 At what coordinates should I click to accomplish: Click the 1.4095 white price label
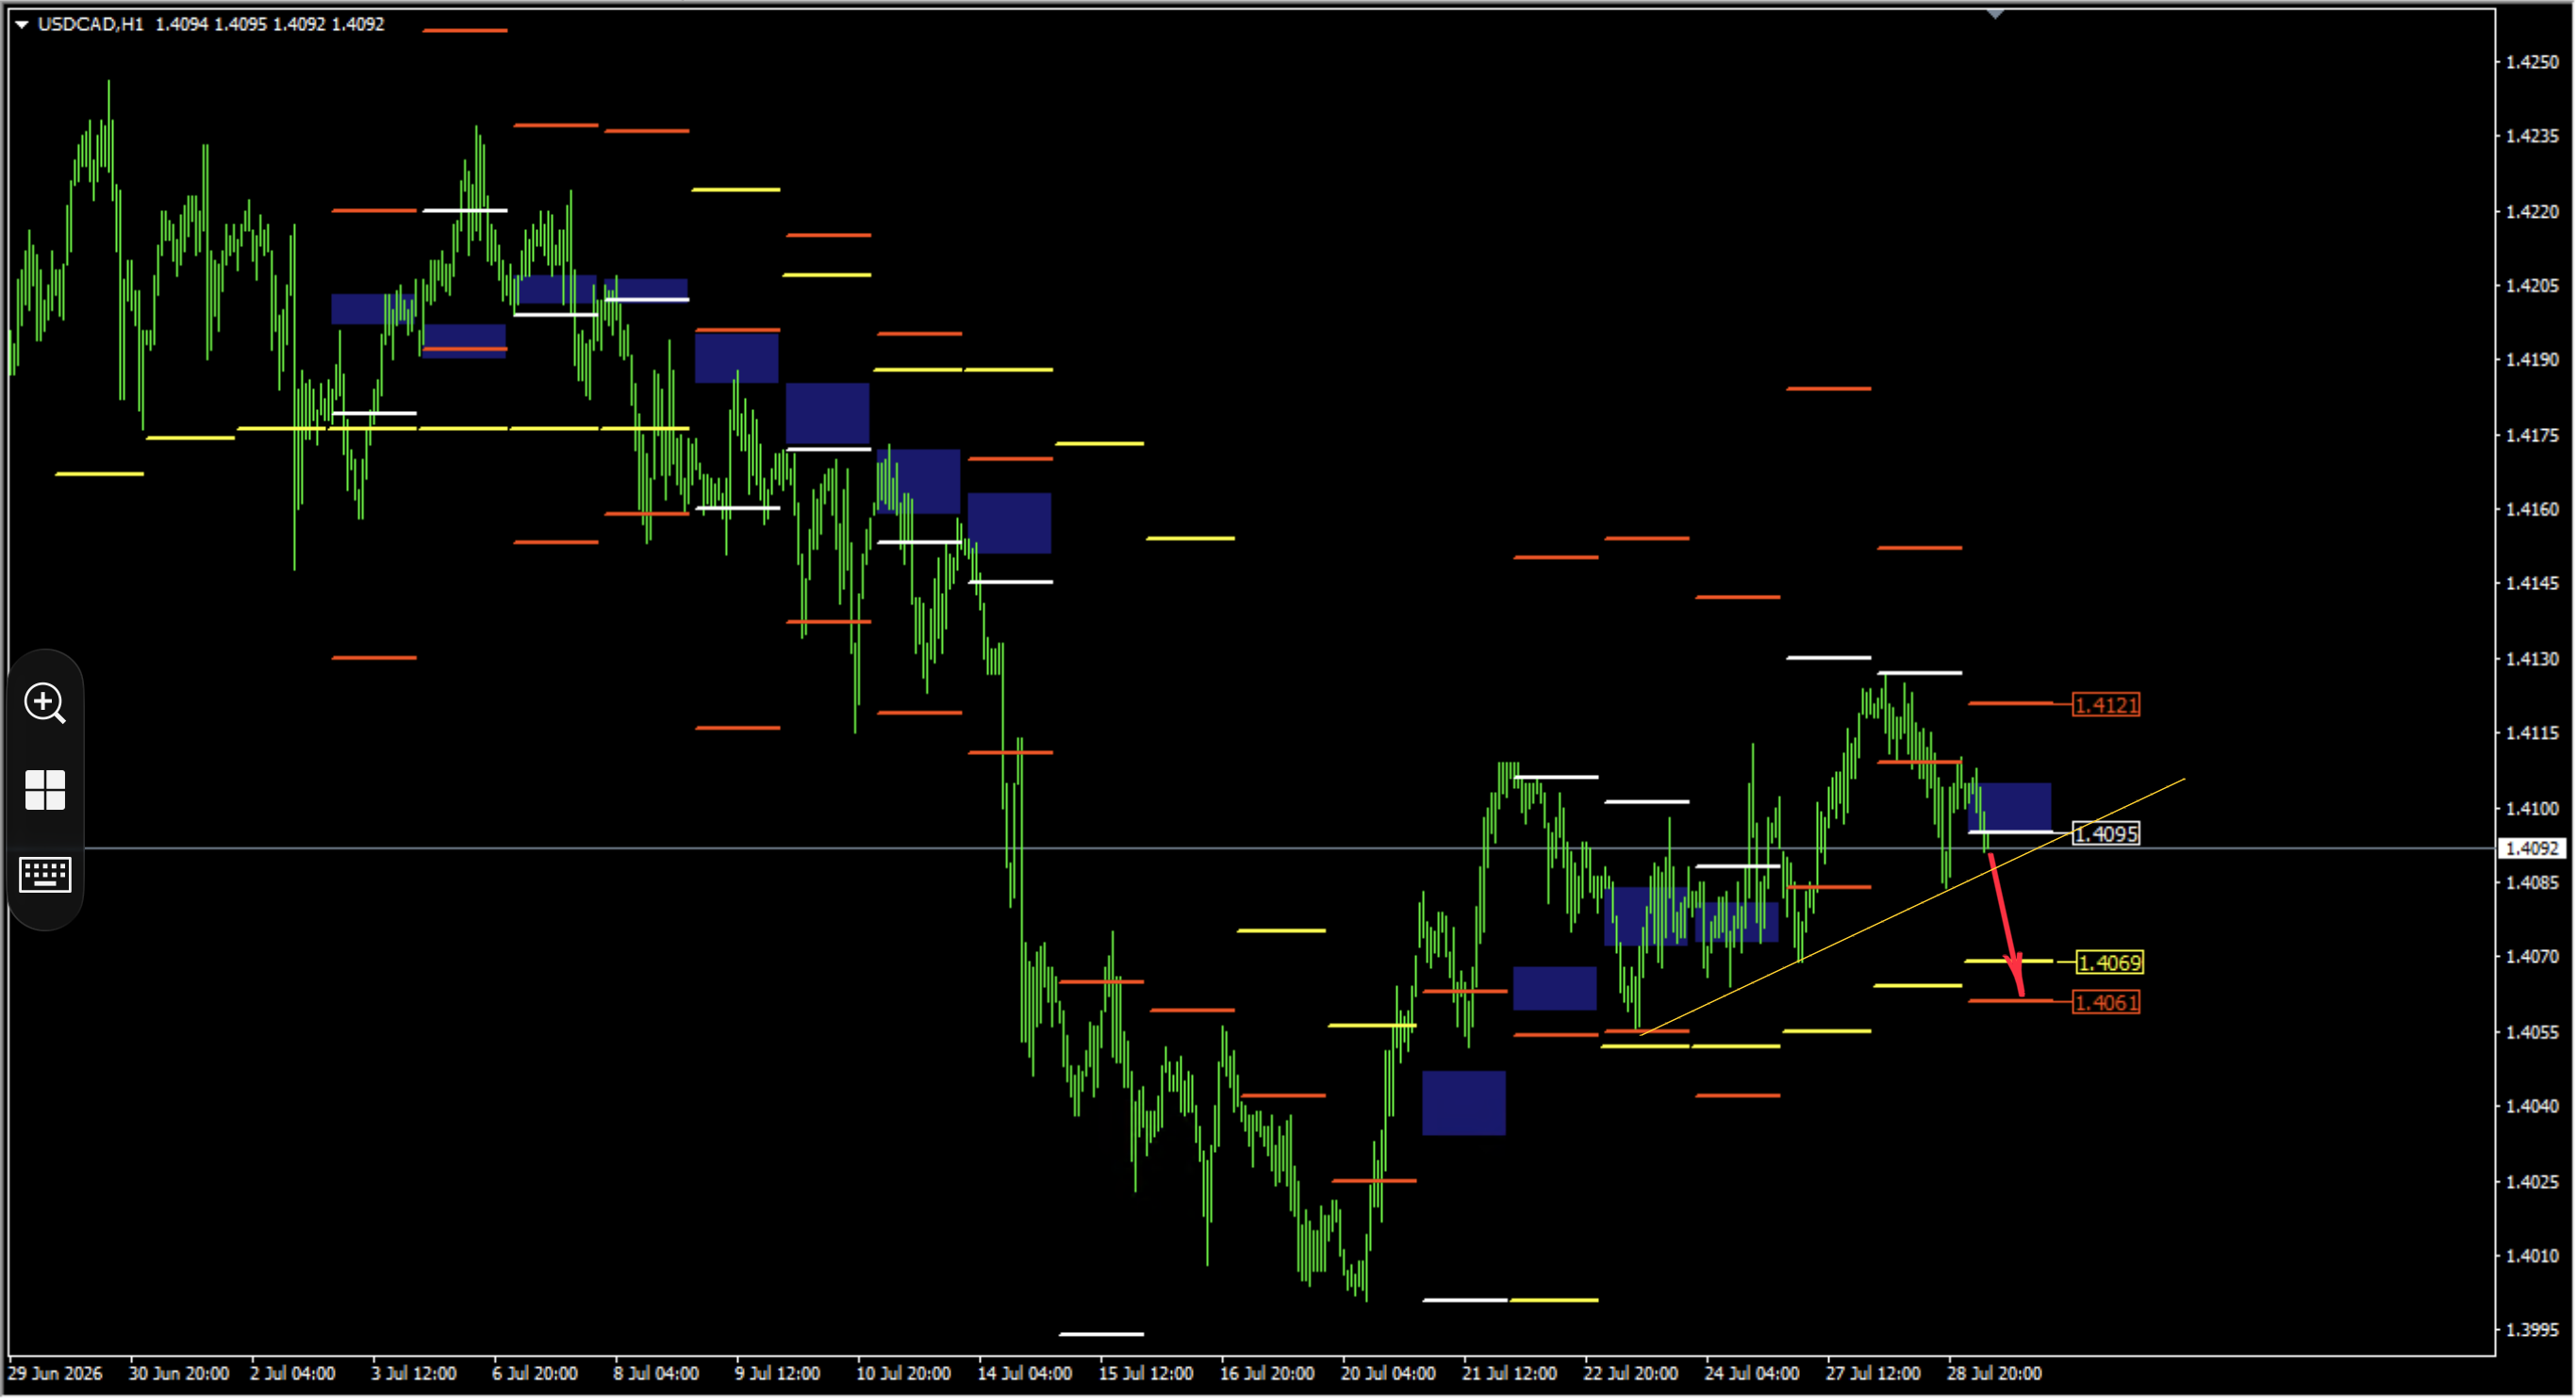point(2106,834)
